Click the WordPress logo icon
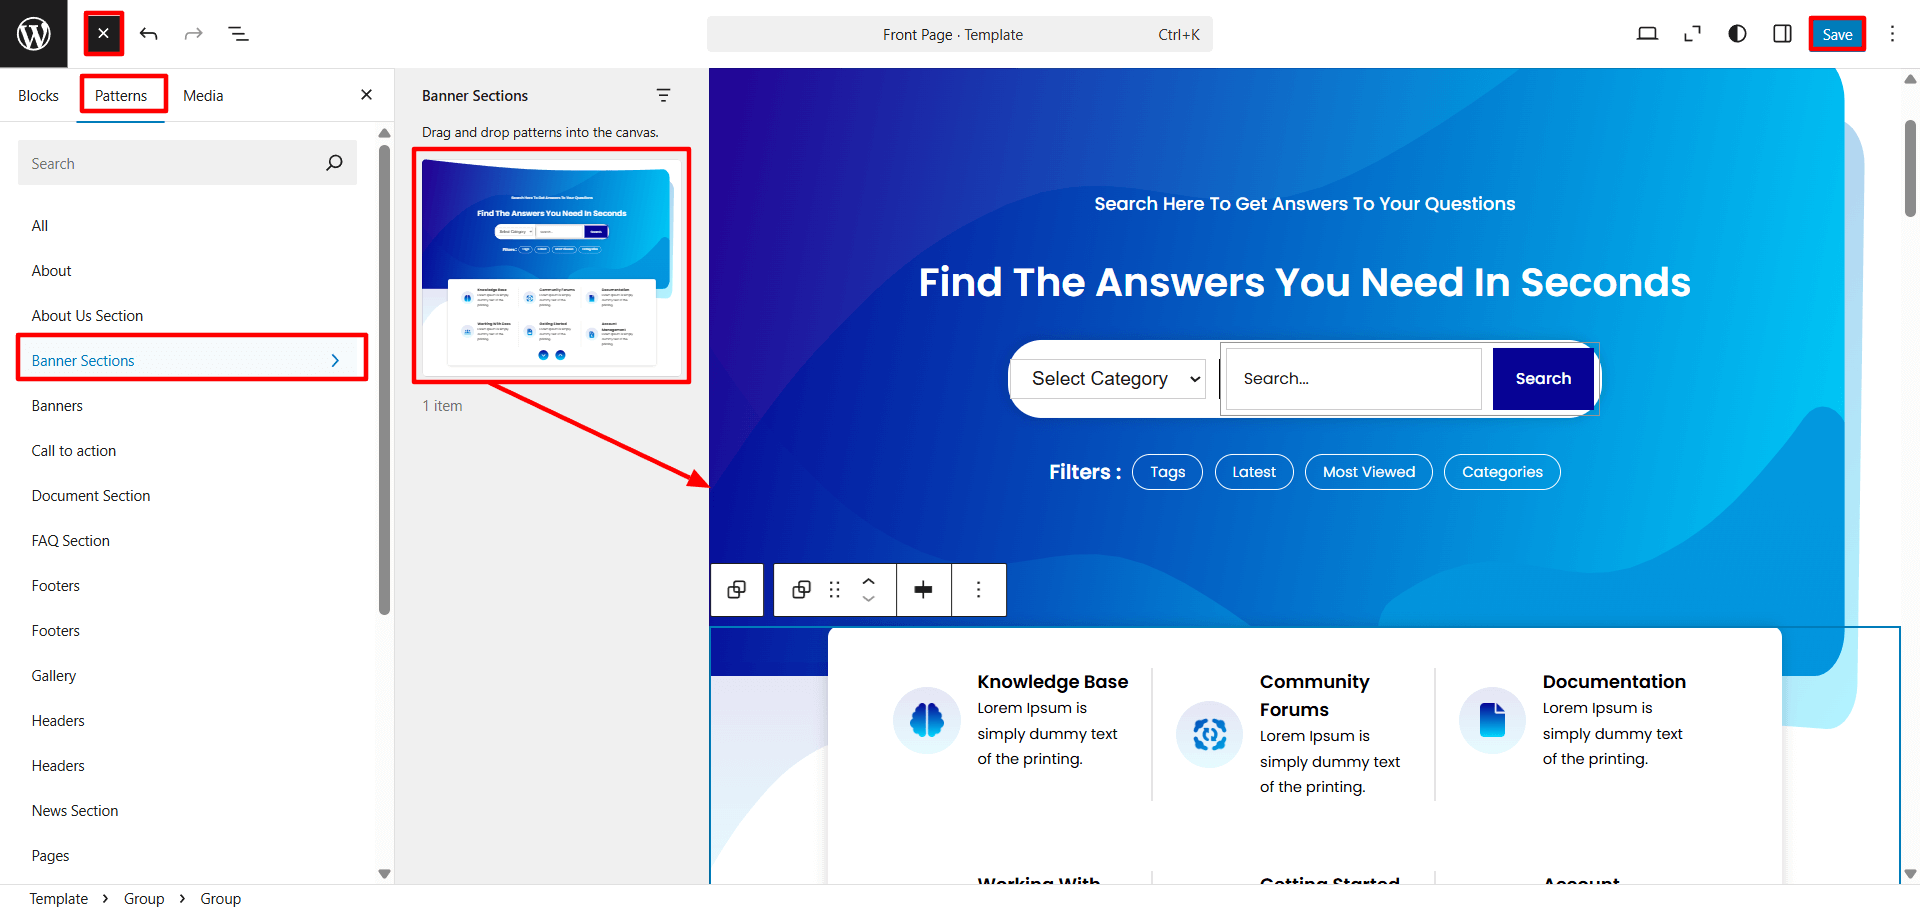1920x912 pixels. (34, 34)
